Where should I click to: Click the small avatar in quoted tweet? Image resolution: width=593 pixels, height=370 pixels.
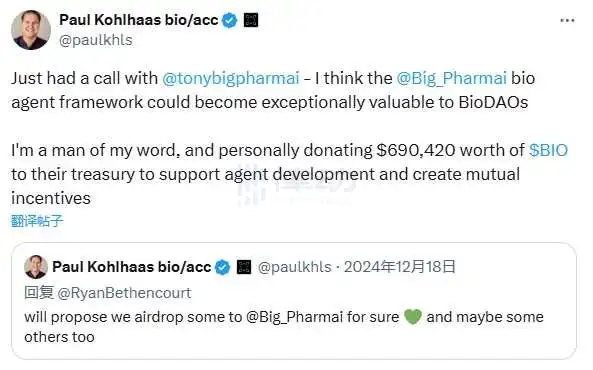pyautogui.click(x=36, y=267)
